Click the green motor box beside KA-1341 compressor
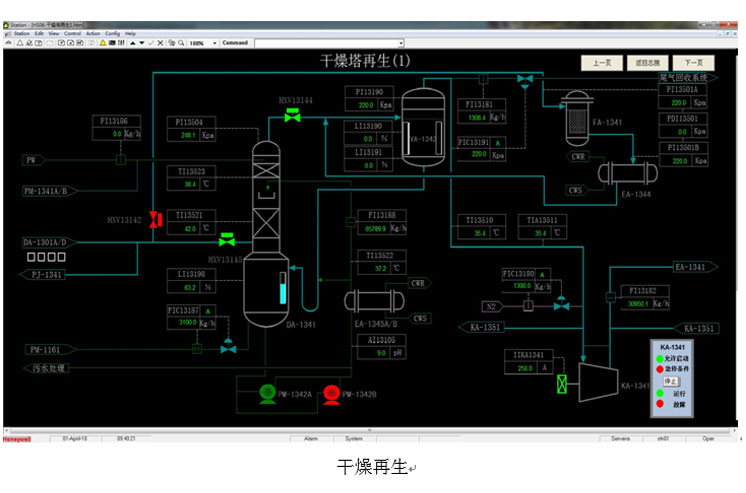 click(562, 384)
